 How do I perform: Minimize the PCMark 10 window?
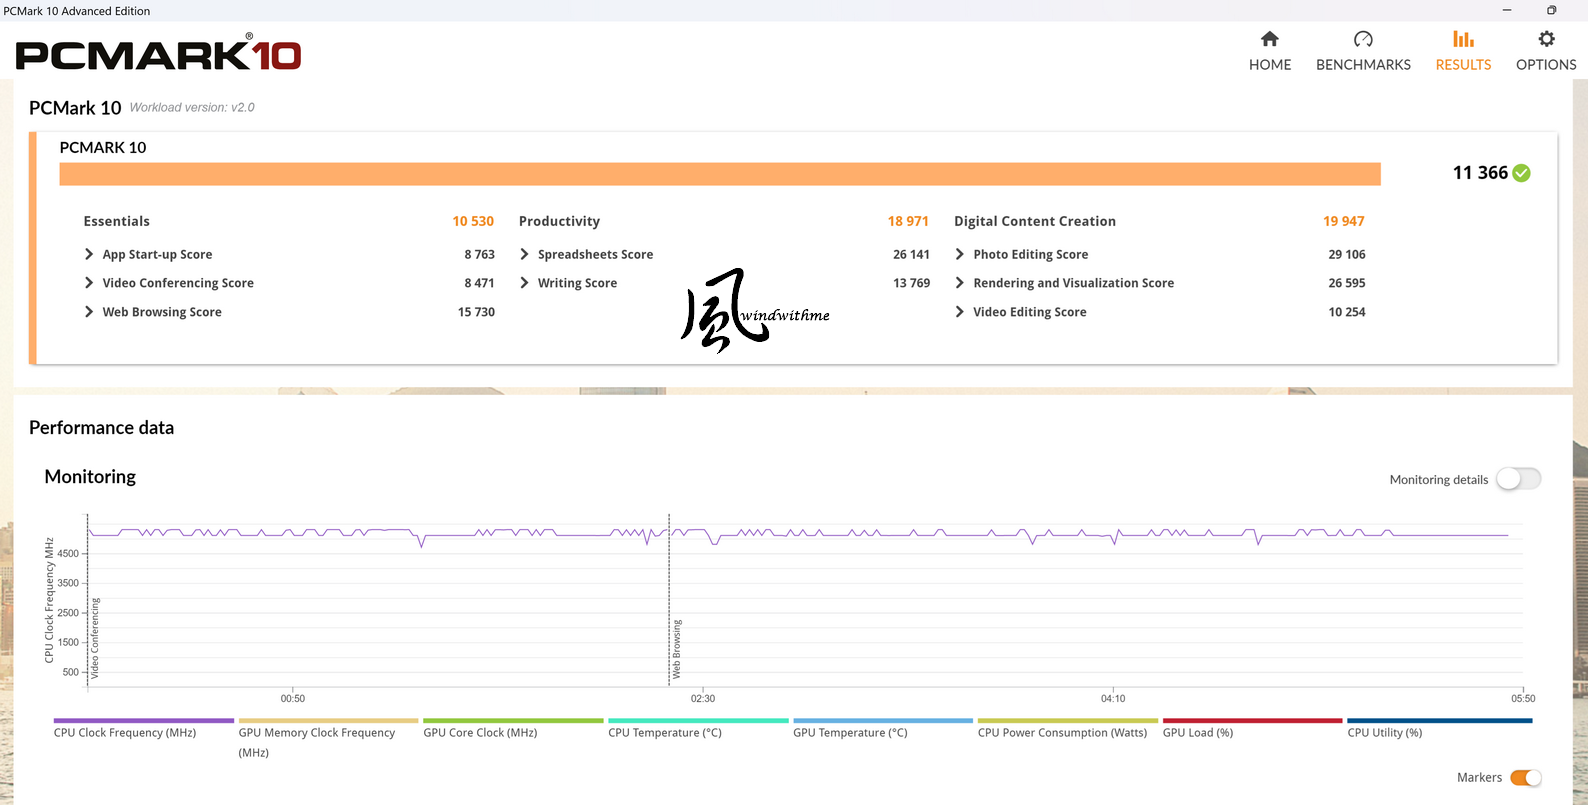[1508, 10]
